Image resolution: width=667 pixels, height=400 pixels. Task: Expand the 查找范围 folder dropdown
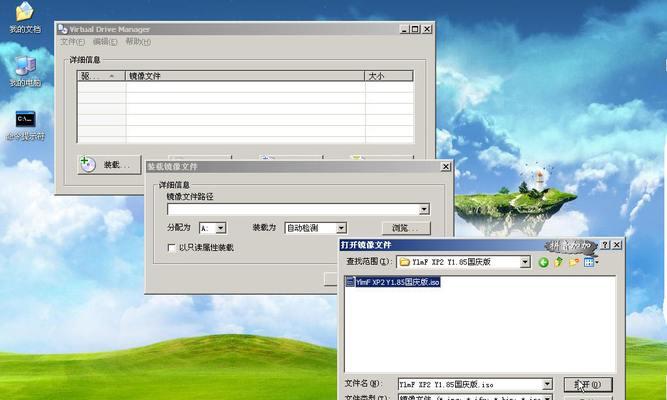525,262
